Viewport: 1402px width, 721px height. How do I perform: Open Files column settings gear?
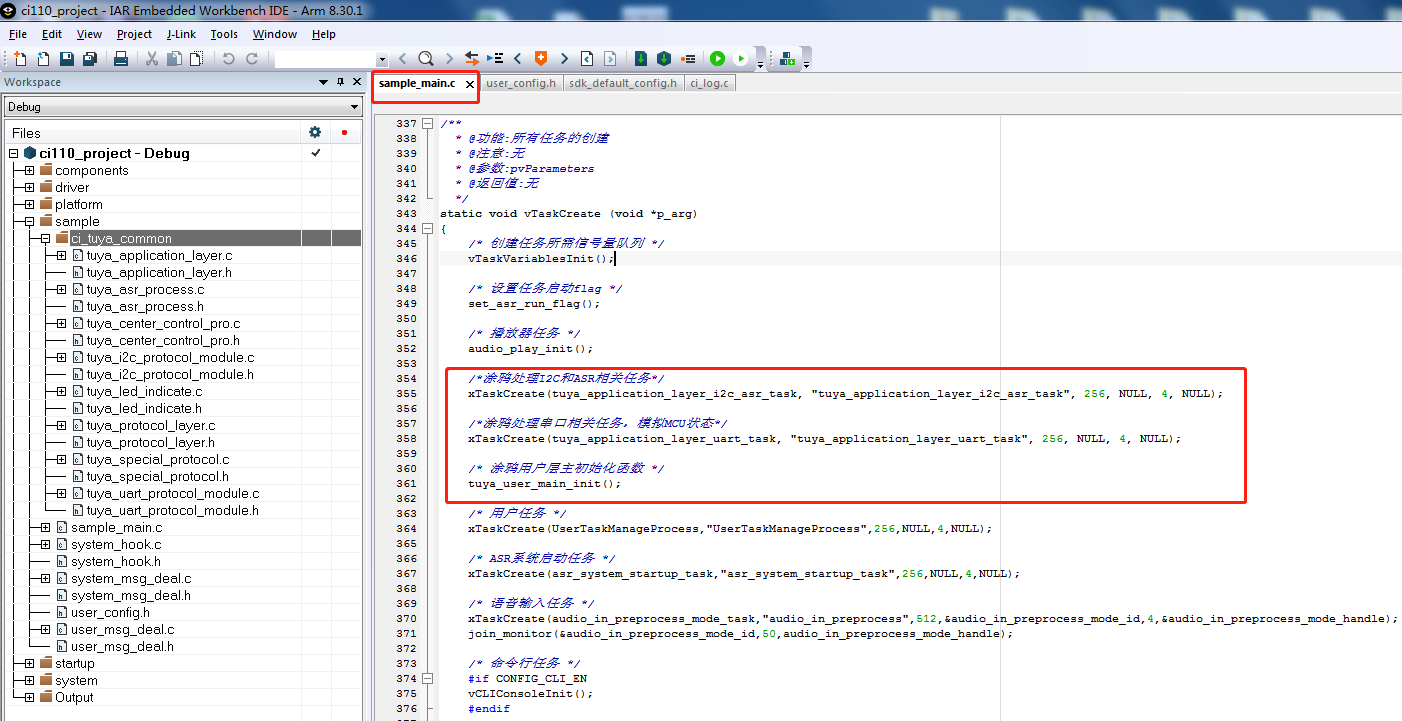(x=315, y=132)
